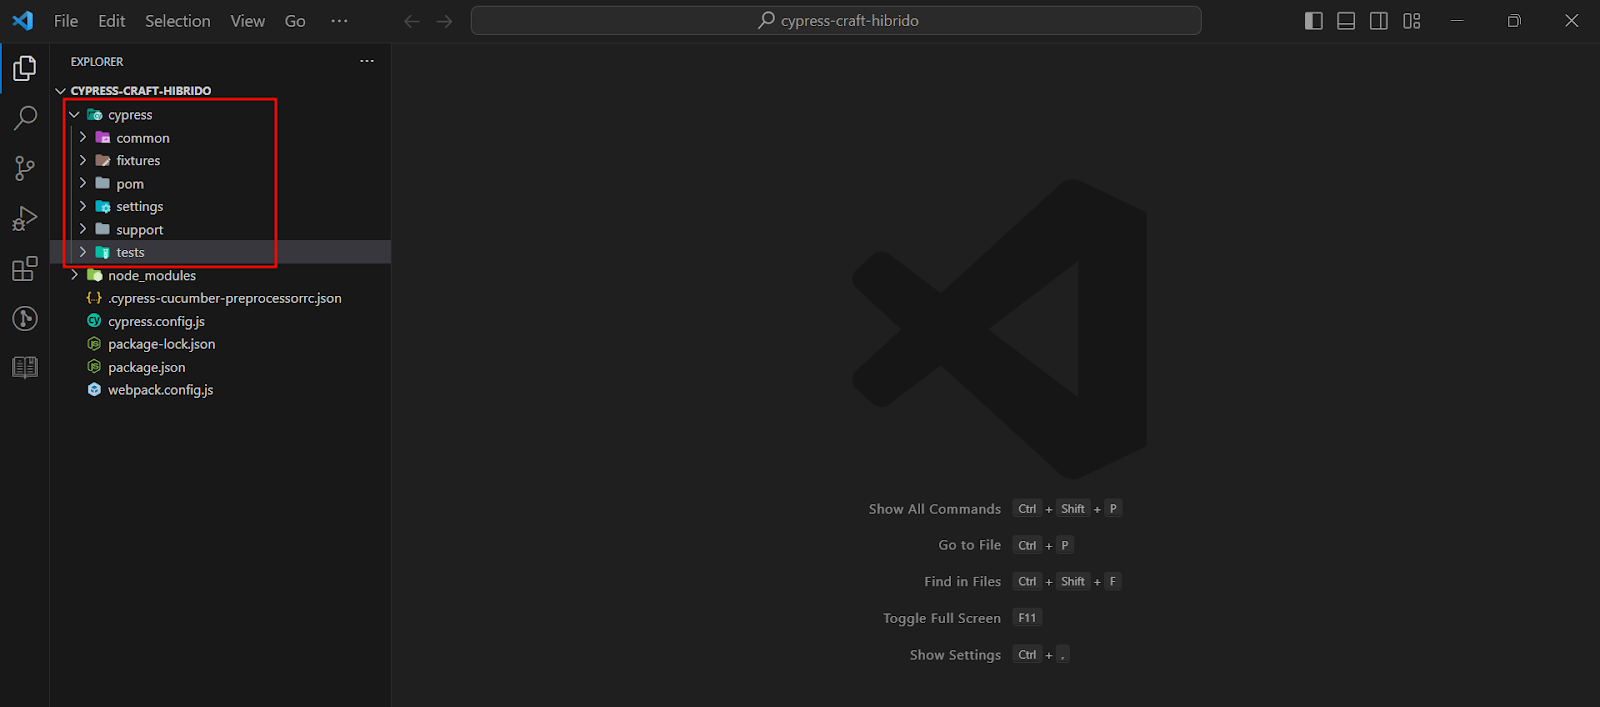Click the VS Code logo in the title bar

23,20
